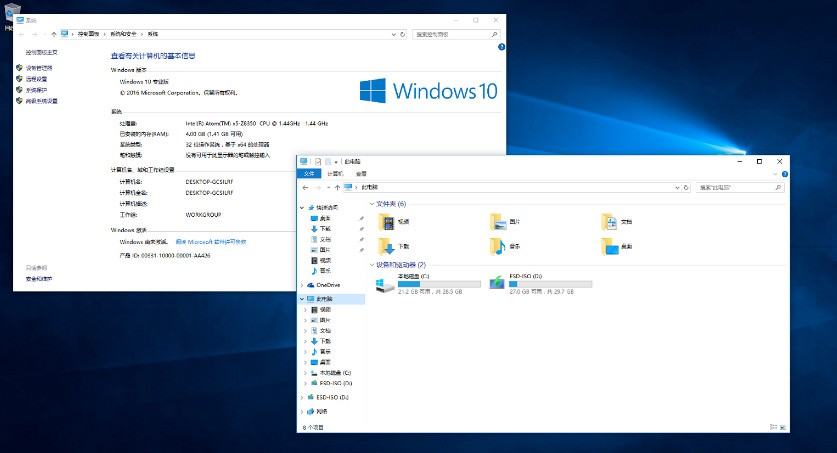Select 文档 under Quick access

(325, 240)
